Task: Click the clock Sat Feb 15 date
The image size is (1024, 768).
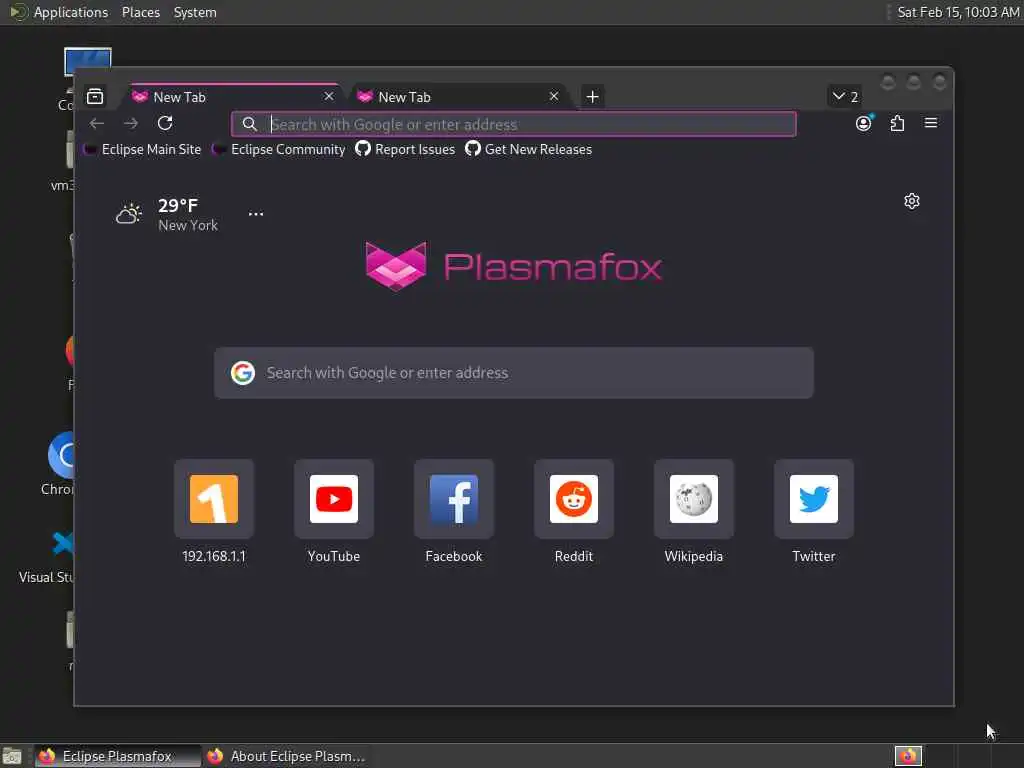Action: pyautogui.click(x=957, y=12)
